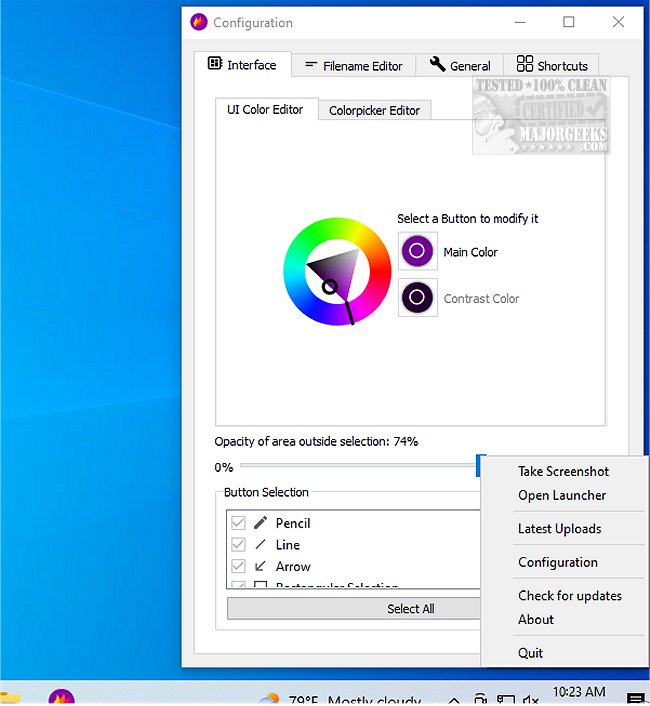Open the General settings tab
This screenshot has height=706, width=650.
pos(460,66)
